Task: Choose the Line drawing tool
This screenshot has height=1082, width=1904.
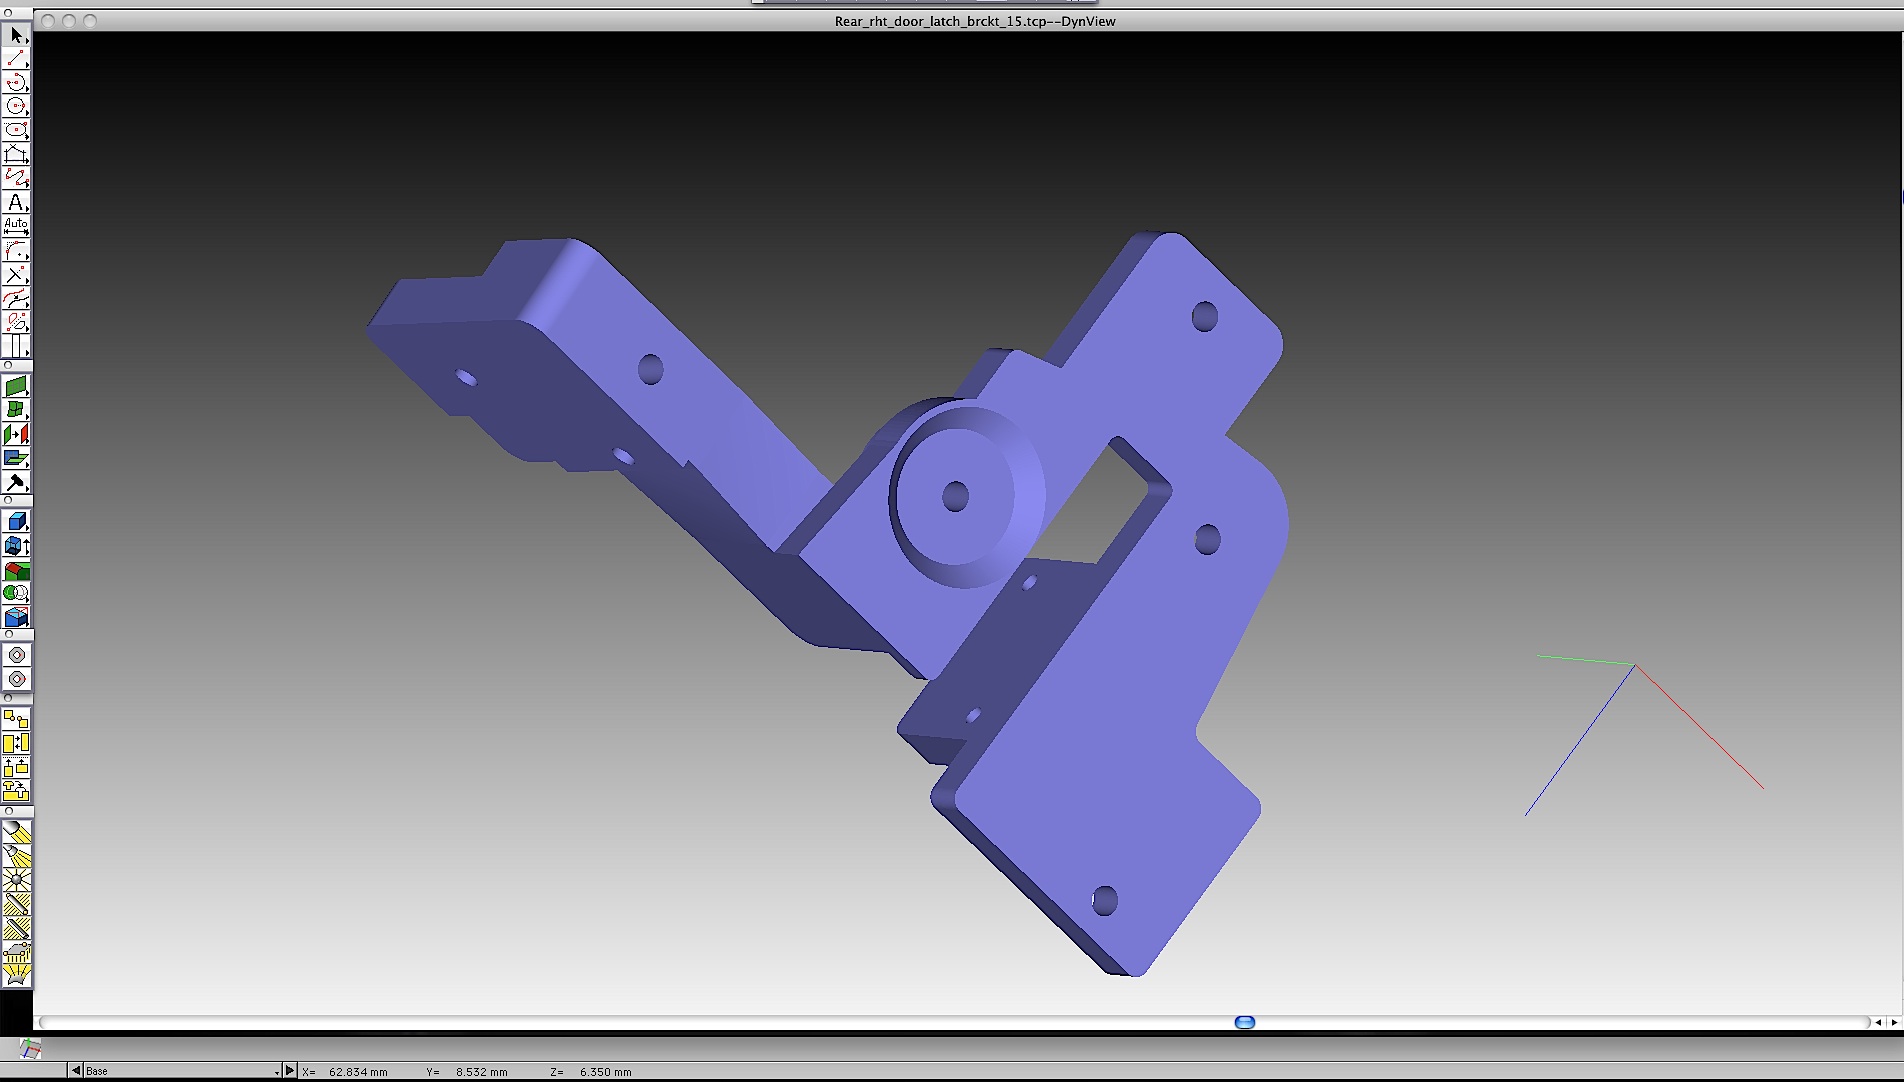Action: pyautogui.click(x=16, y=60)
